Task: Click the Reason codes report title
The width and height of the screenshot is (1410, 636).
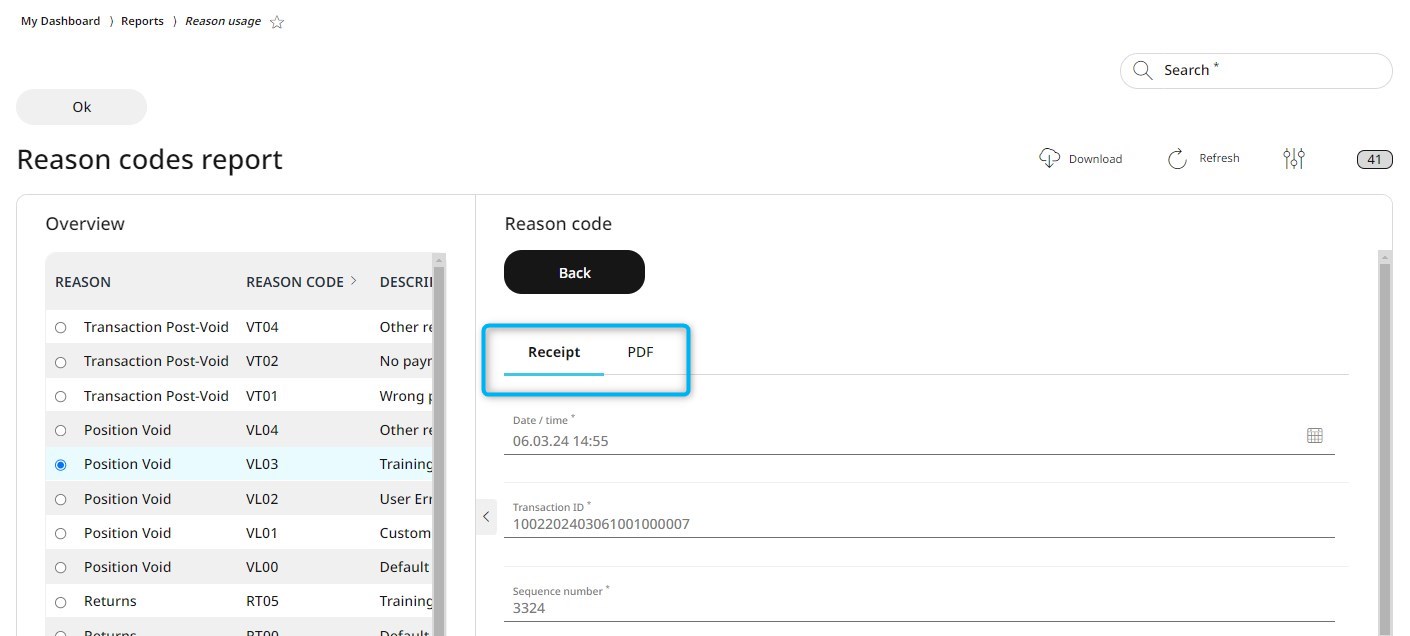Action: (x=150, y=160)
